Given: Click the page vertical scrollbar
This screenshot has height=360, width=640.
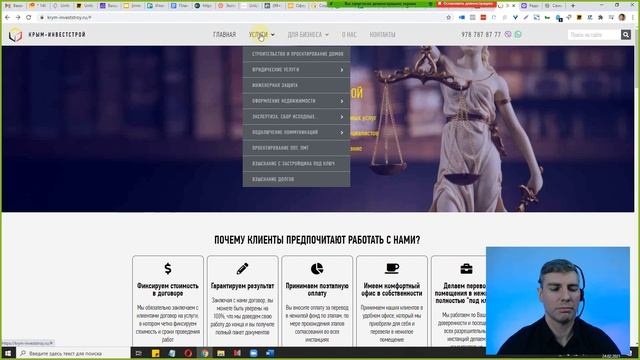Looking at the screenshot, I should pos(636,184).
